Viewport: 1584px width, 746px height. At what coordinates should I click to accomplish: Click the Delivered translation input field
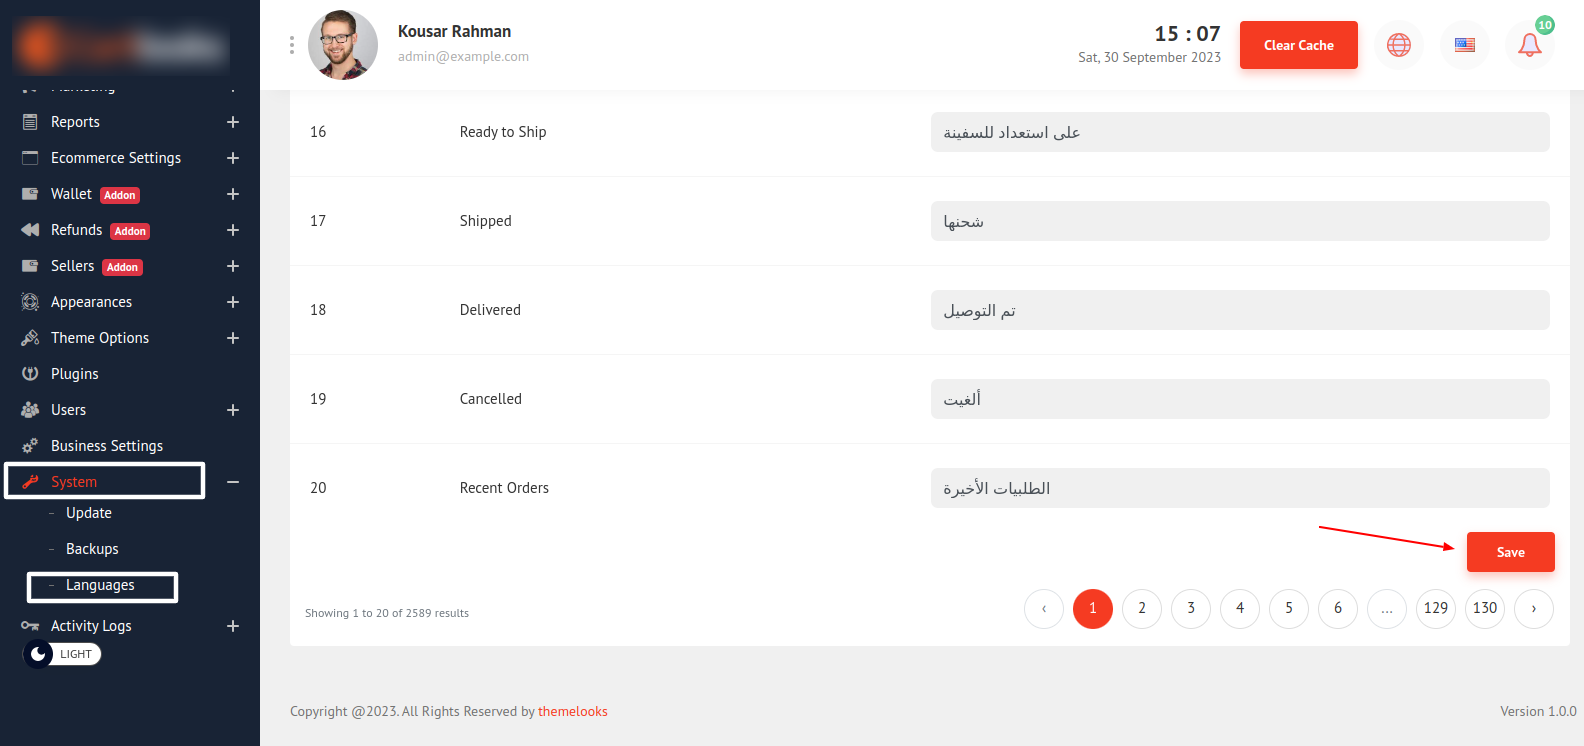1240,310
